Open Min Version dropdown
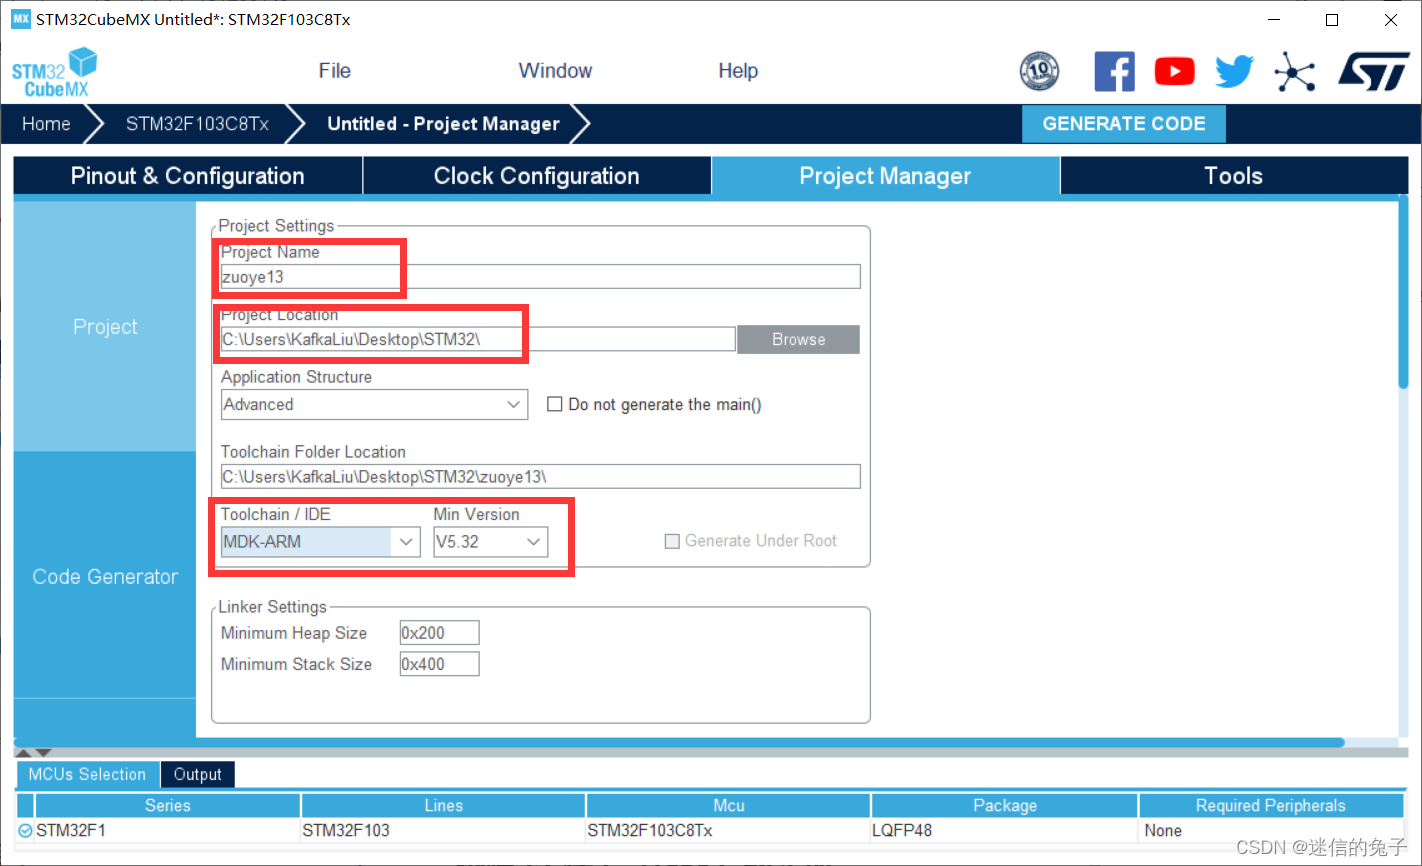Screen dimensions: 1422x866 coord(491,542)
